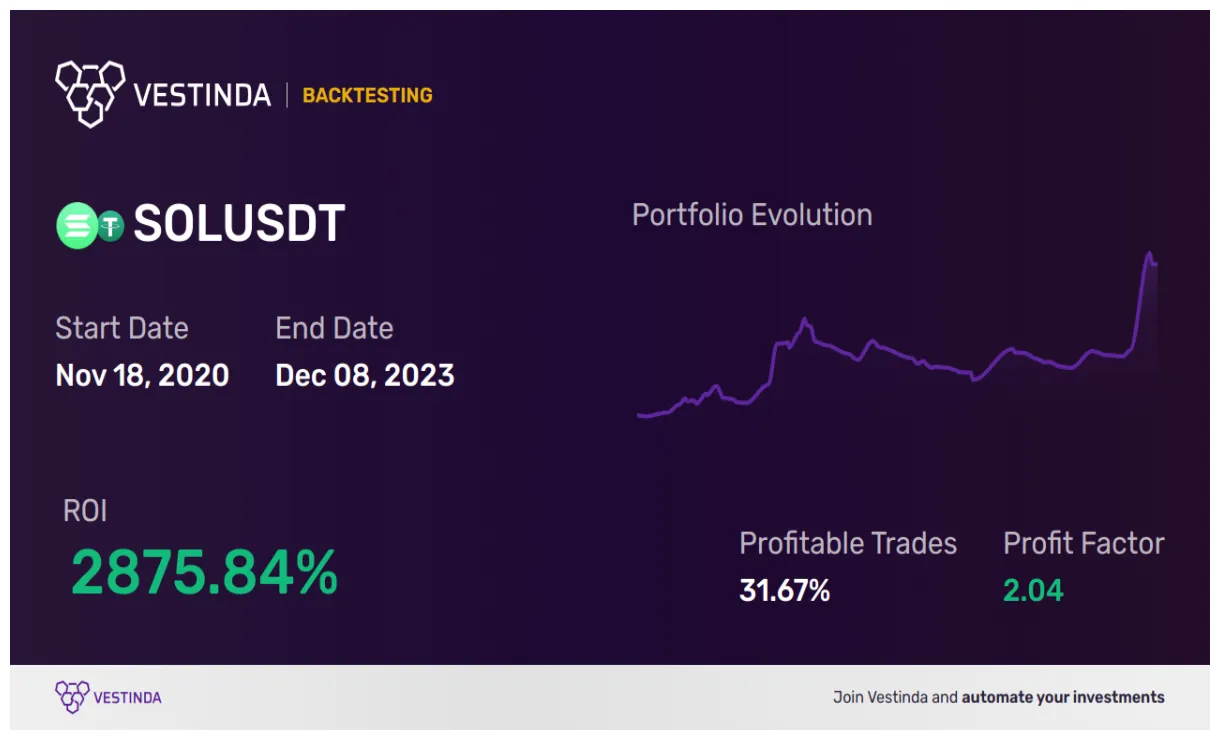Click the VESTINDA brand name in header
This screenshot has height=740, width=1220.
[x=202, y=95]
